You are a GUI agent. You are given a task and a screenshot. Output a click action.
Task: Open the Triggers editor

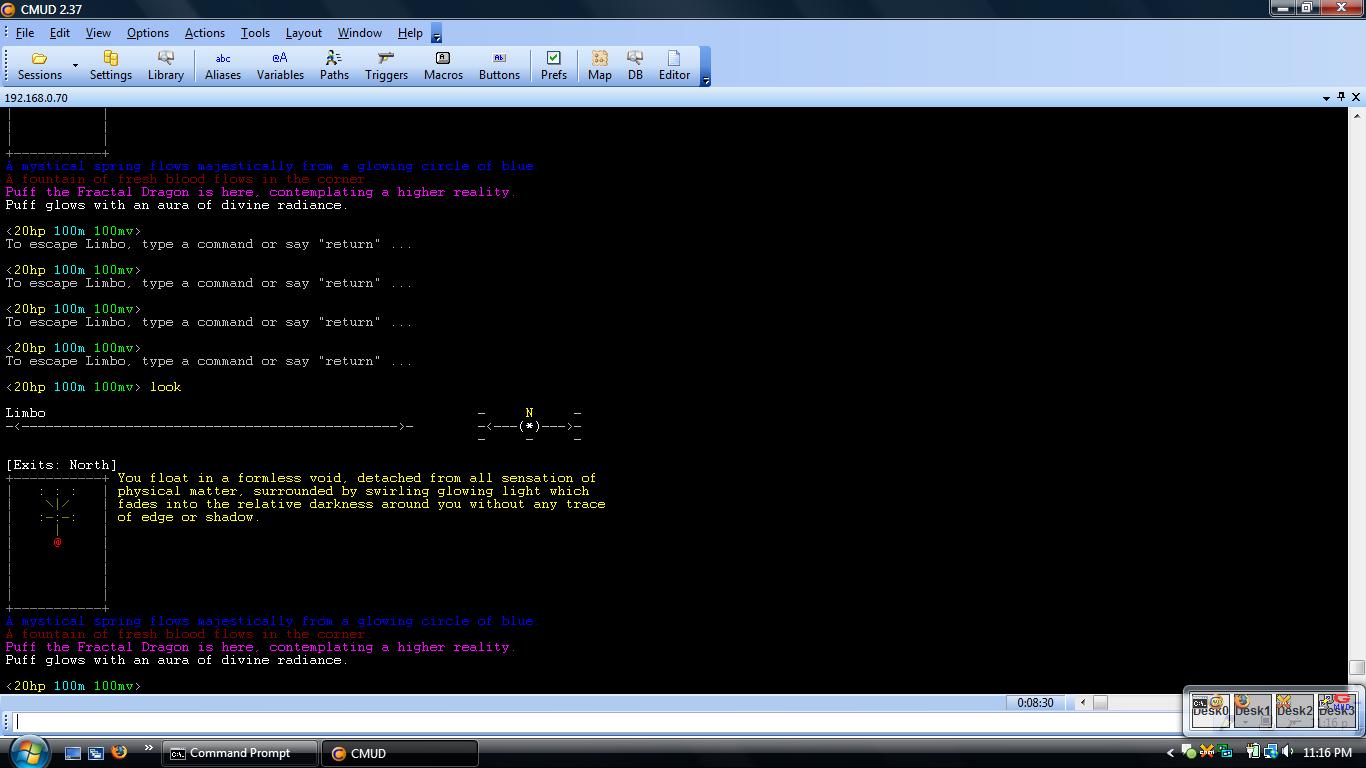pos(386,66)
